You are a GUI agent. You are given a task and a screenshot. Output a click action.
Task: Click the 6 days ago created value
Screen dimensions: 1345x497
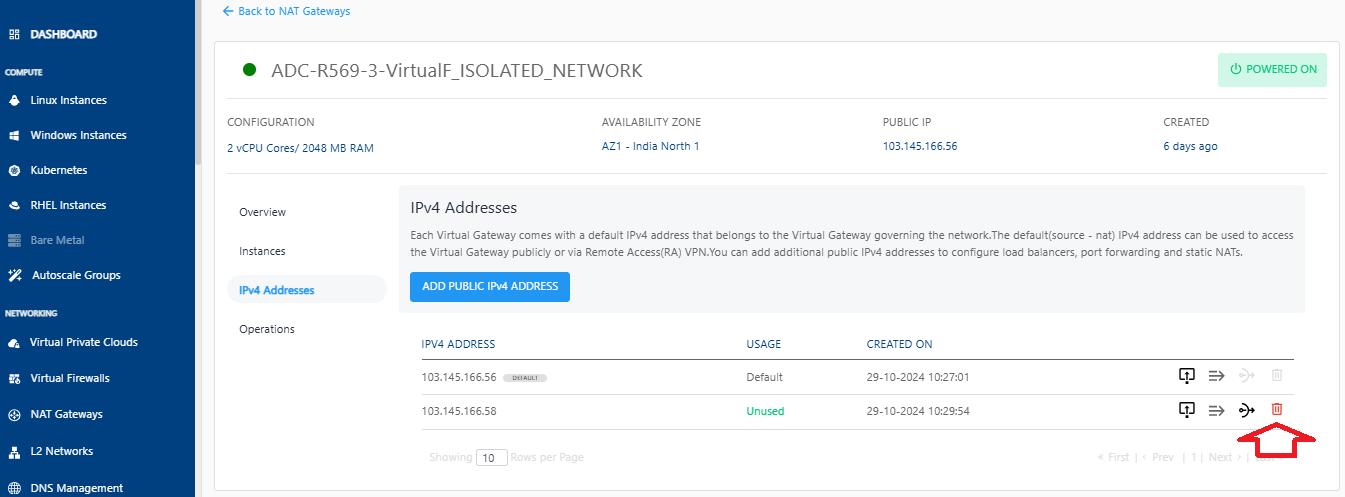[x=1190, y=146]
